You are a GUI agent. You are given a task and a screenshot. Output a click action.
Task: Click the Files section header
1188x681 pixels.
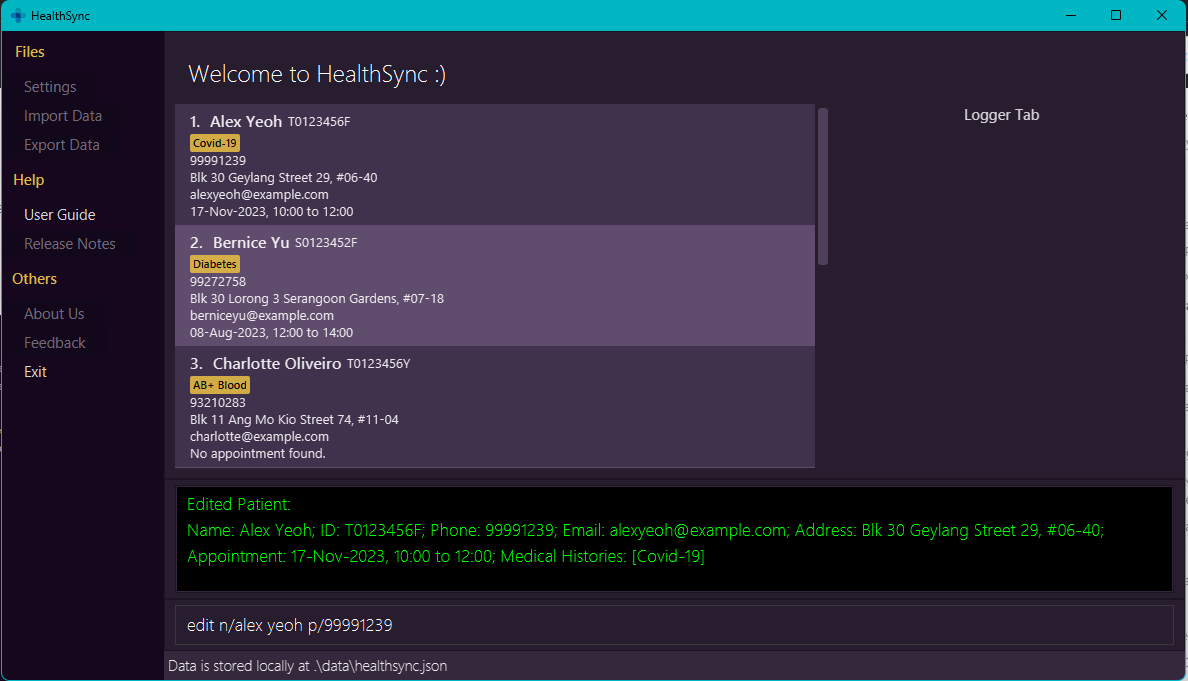click(x=30, y=52)
